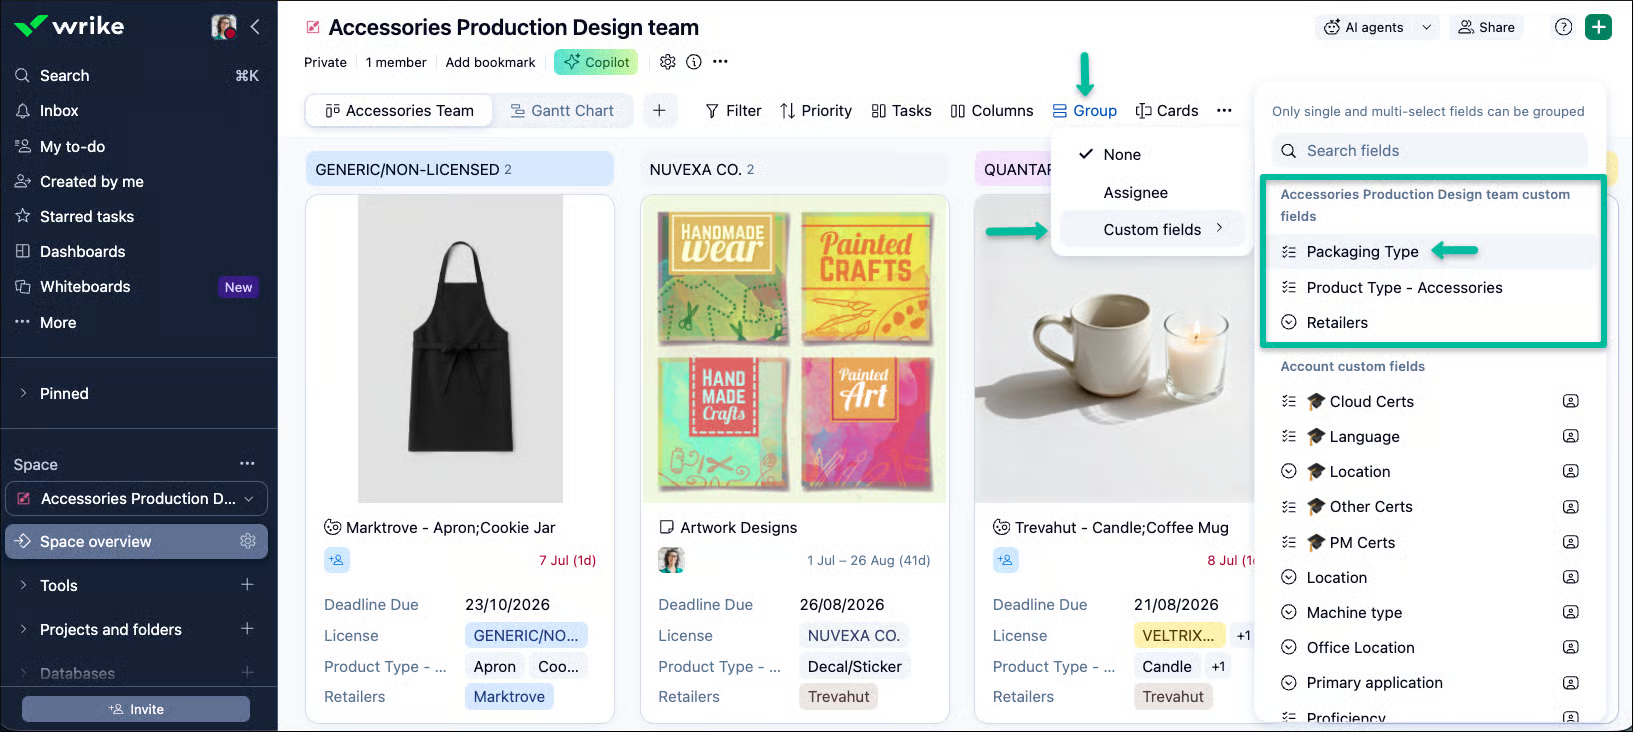Open more toolbar options (three dots)
Viewport: 1633px width, 732px height.
coord(1224,110)
